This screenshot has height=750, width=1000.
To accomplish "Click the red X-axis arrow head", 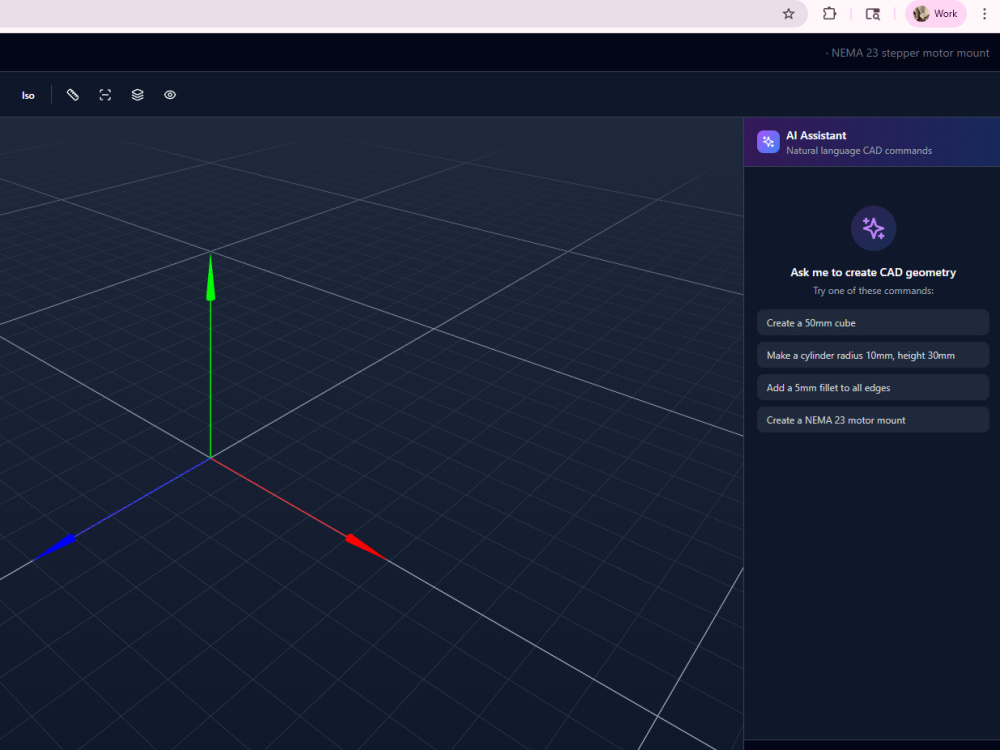I will click(x=365, y=547).
